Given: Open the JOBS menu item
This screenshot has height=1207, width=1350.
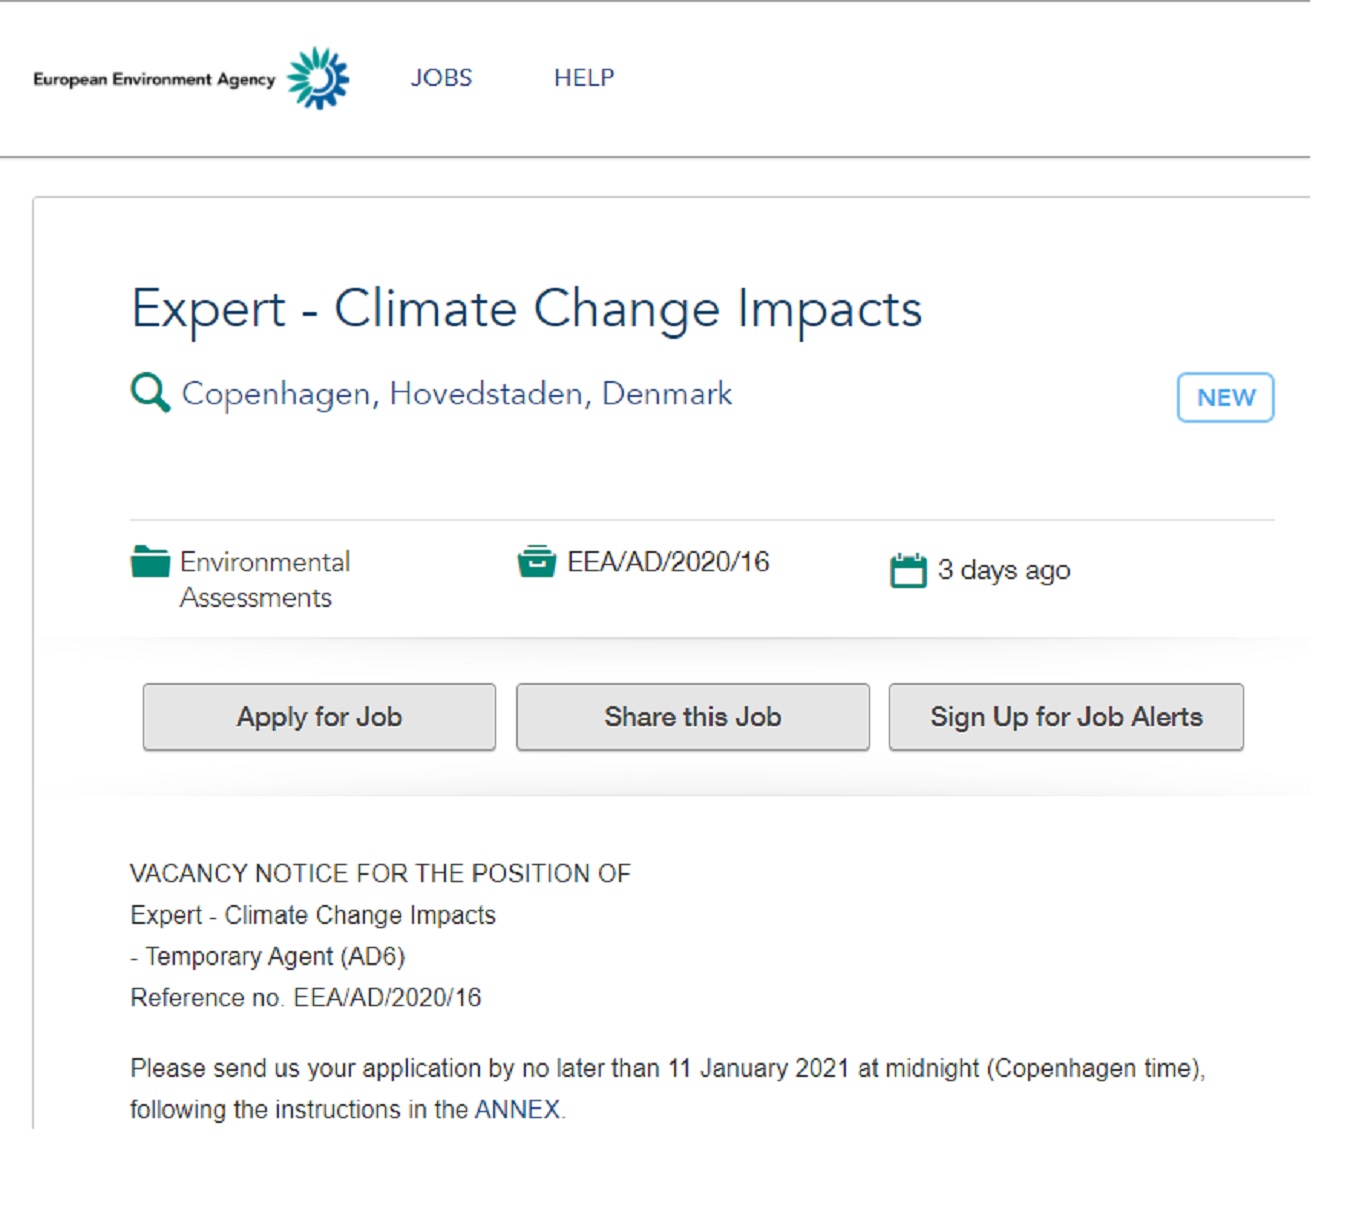Looking at the screenshot, I should [441, 78].
